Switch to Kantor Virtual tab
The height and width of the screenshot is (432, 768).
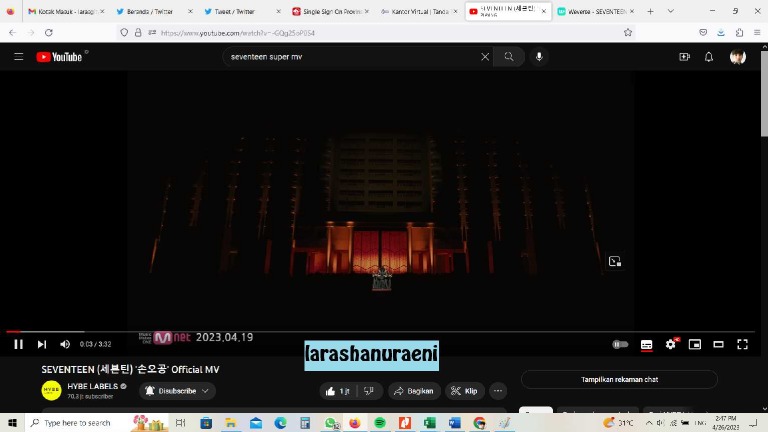420,11
